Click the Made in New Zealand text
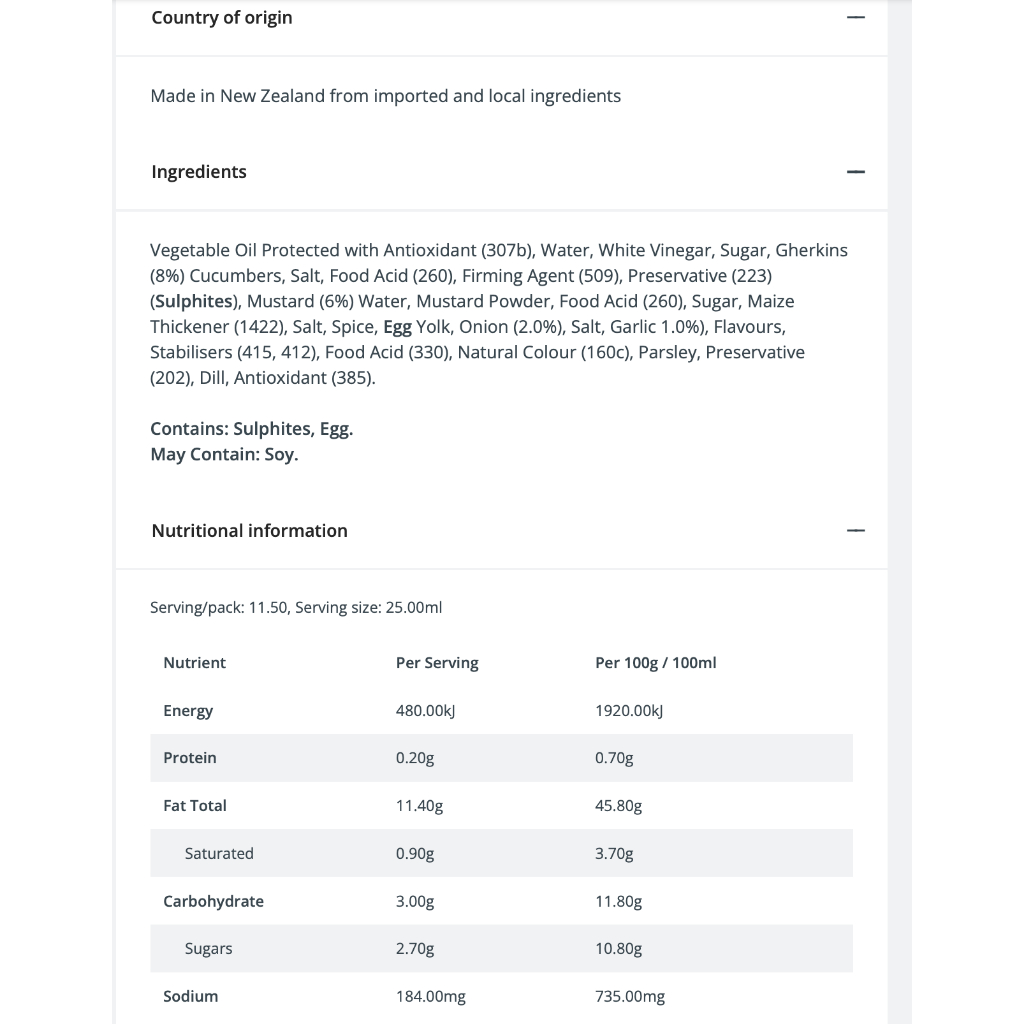Viewport: 1024px width, 1024px height. click(386, 96)
